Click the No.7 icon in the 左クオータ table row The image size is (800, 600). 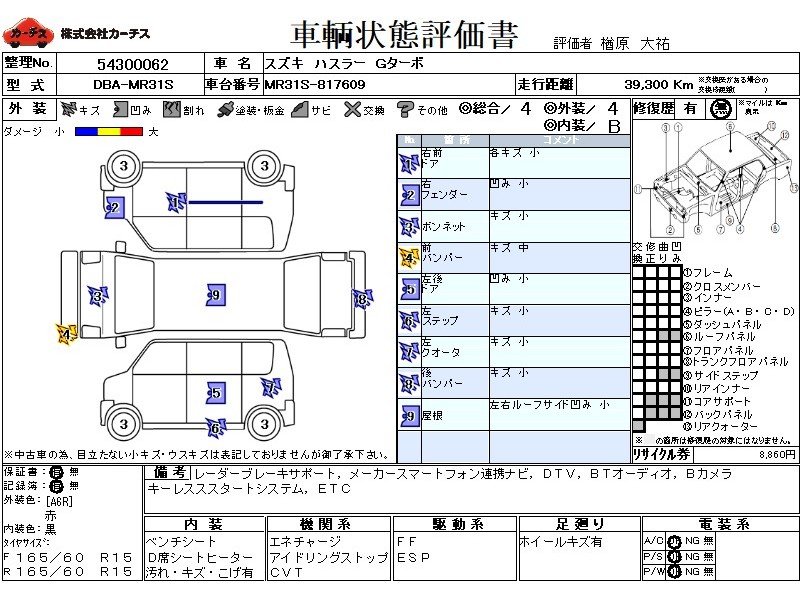point(409,352)
